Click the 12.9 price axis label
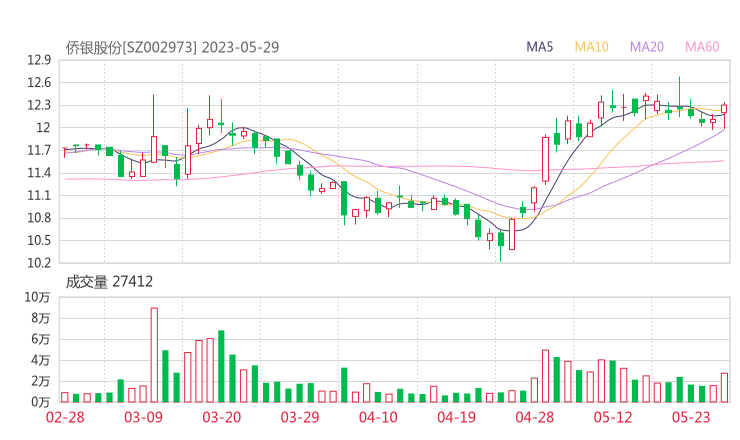Viewport: 740px width, 440px height. point(39,60)
